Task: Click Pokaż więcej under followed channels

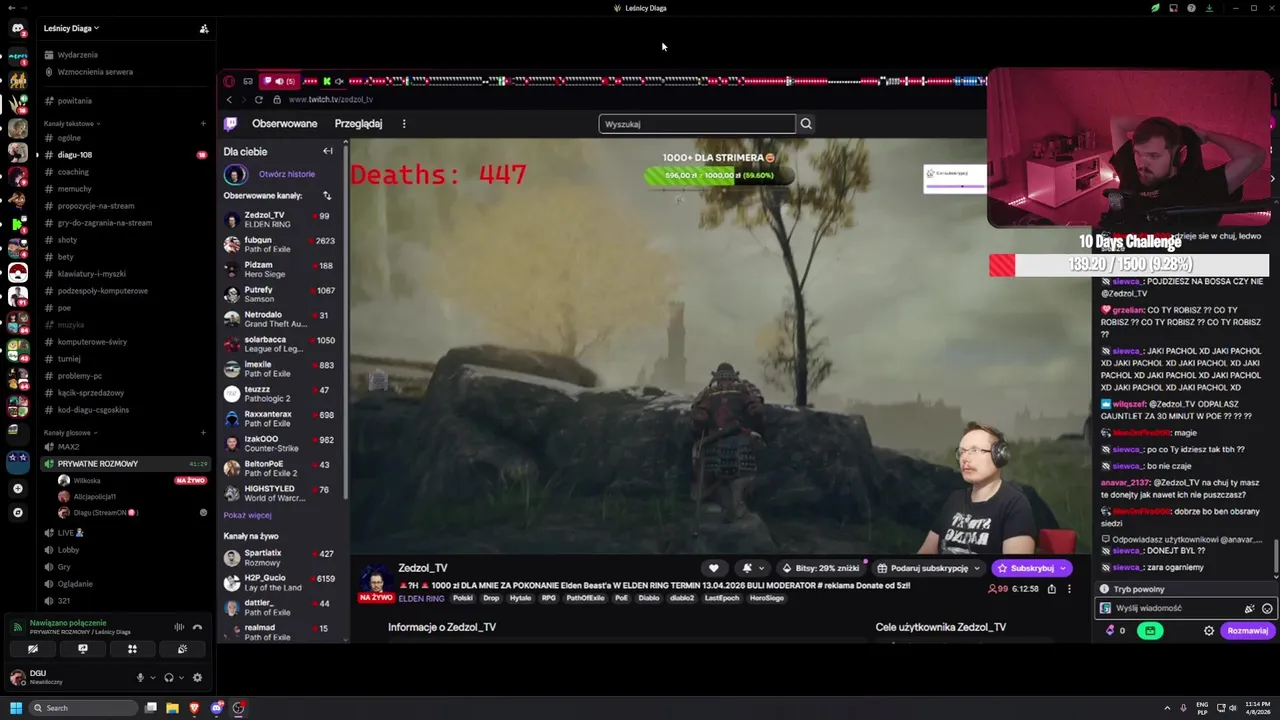Action: point(248,515)
